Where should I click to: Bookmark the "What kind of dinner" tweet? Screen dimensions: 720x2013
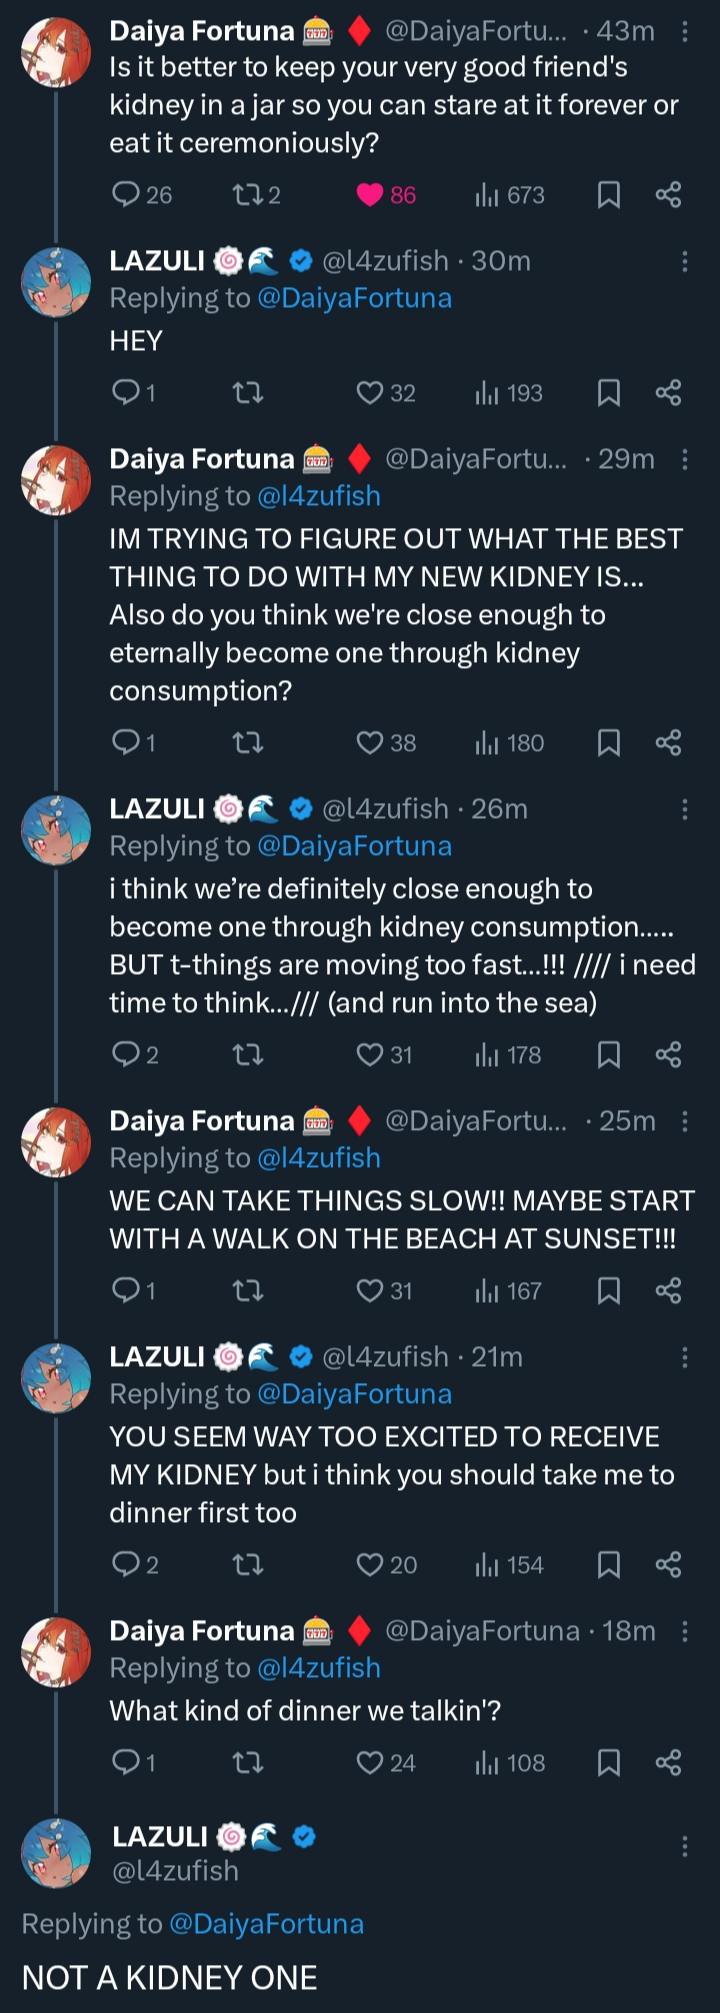click(x=608, y=1763)
